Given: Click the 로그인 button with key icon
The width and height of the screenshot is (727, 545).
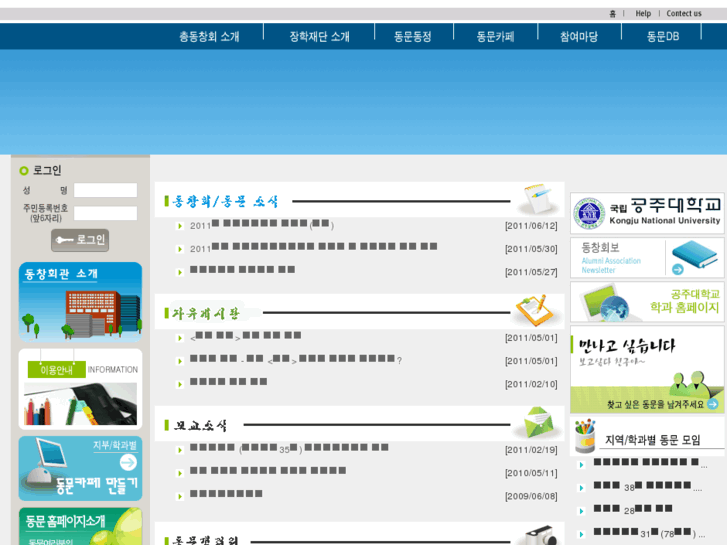Looking at the screenshot, I should pos(80,240).
